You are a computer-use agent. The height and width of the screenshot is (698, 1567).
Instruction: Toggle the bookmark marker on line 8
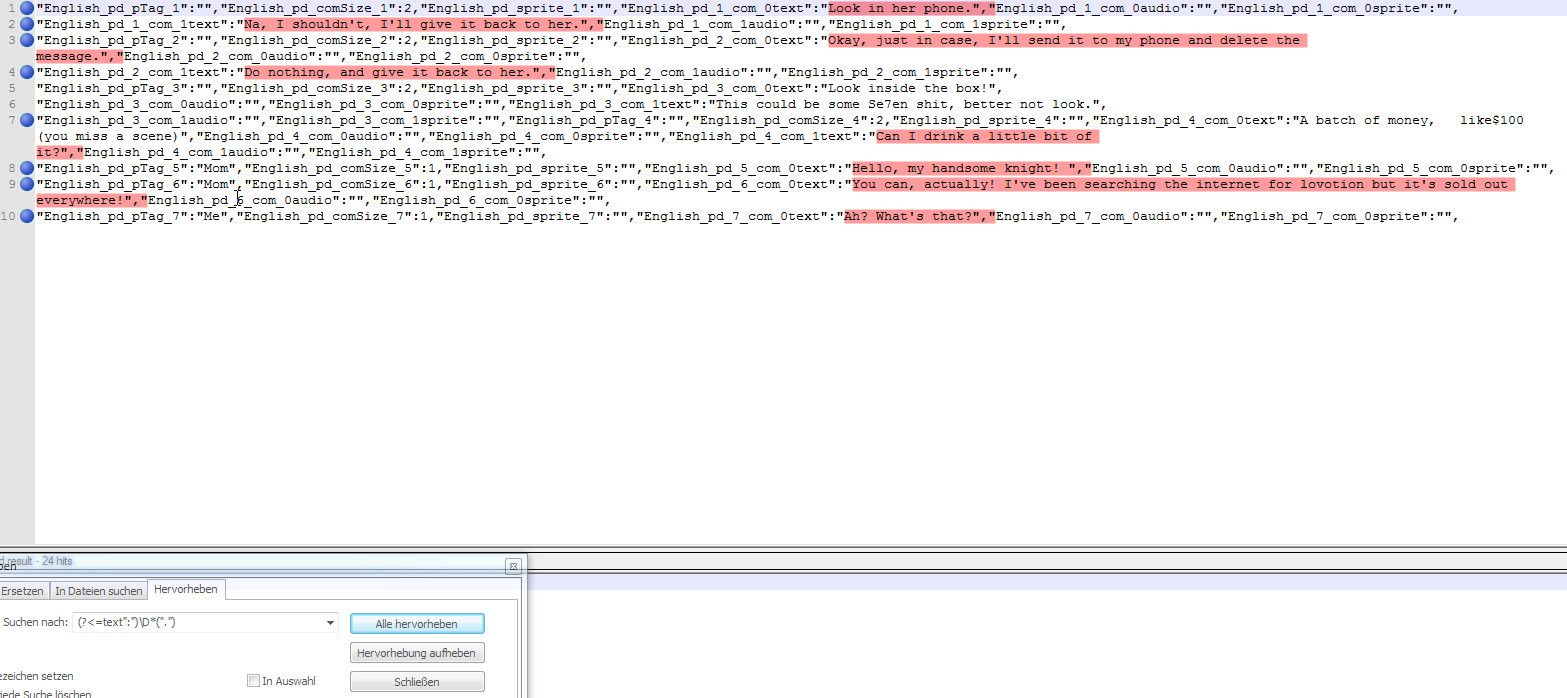pos(27,168)
